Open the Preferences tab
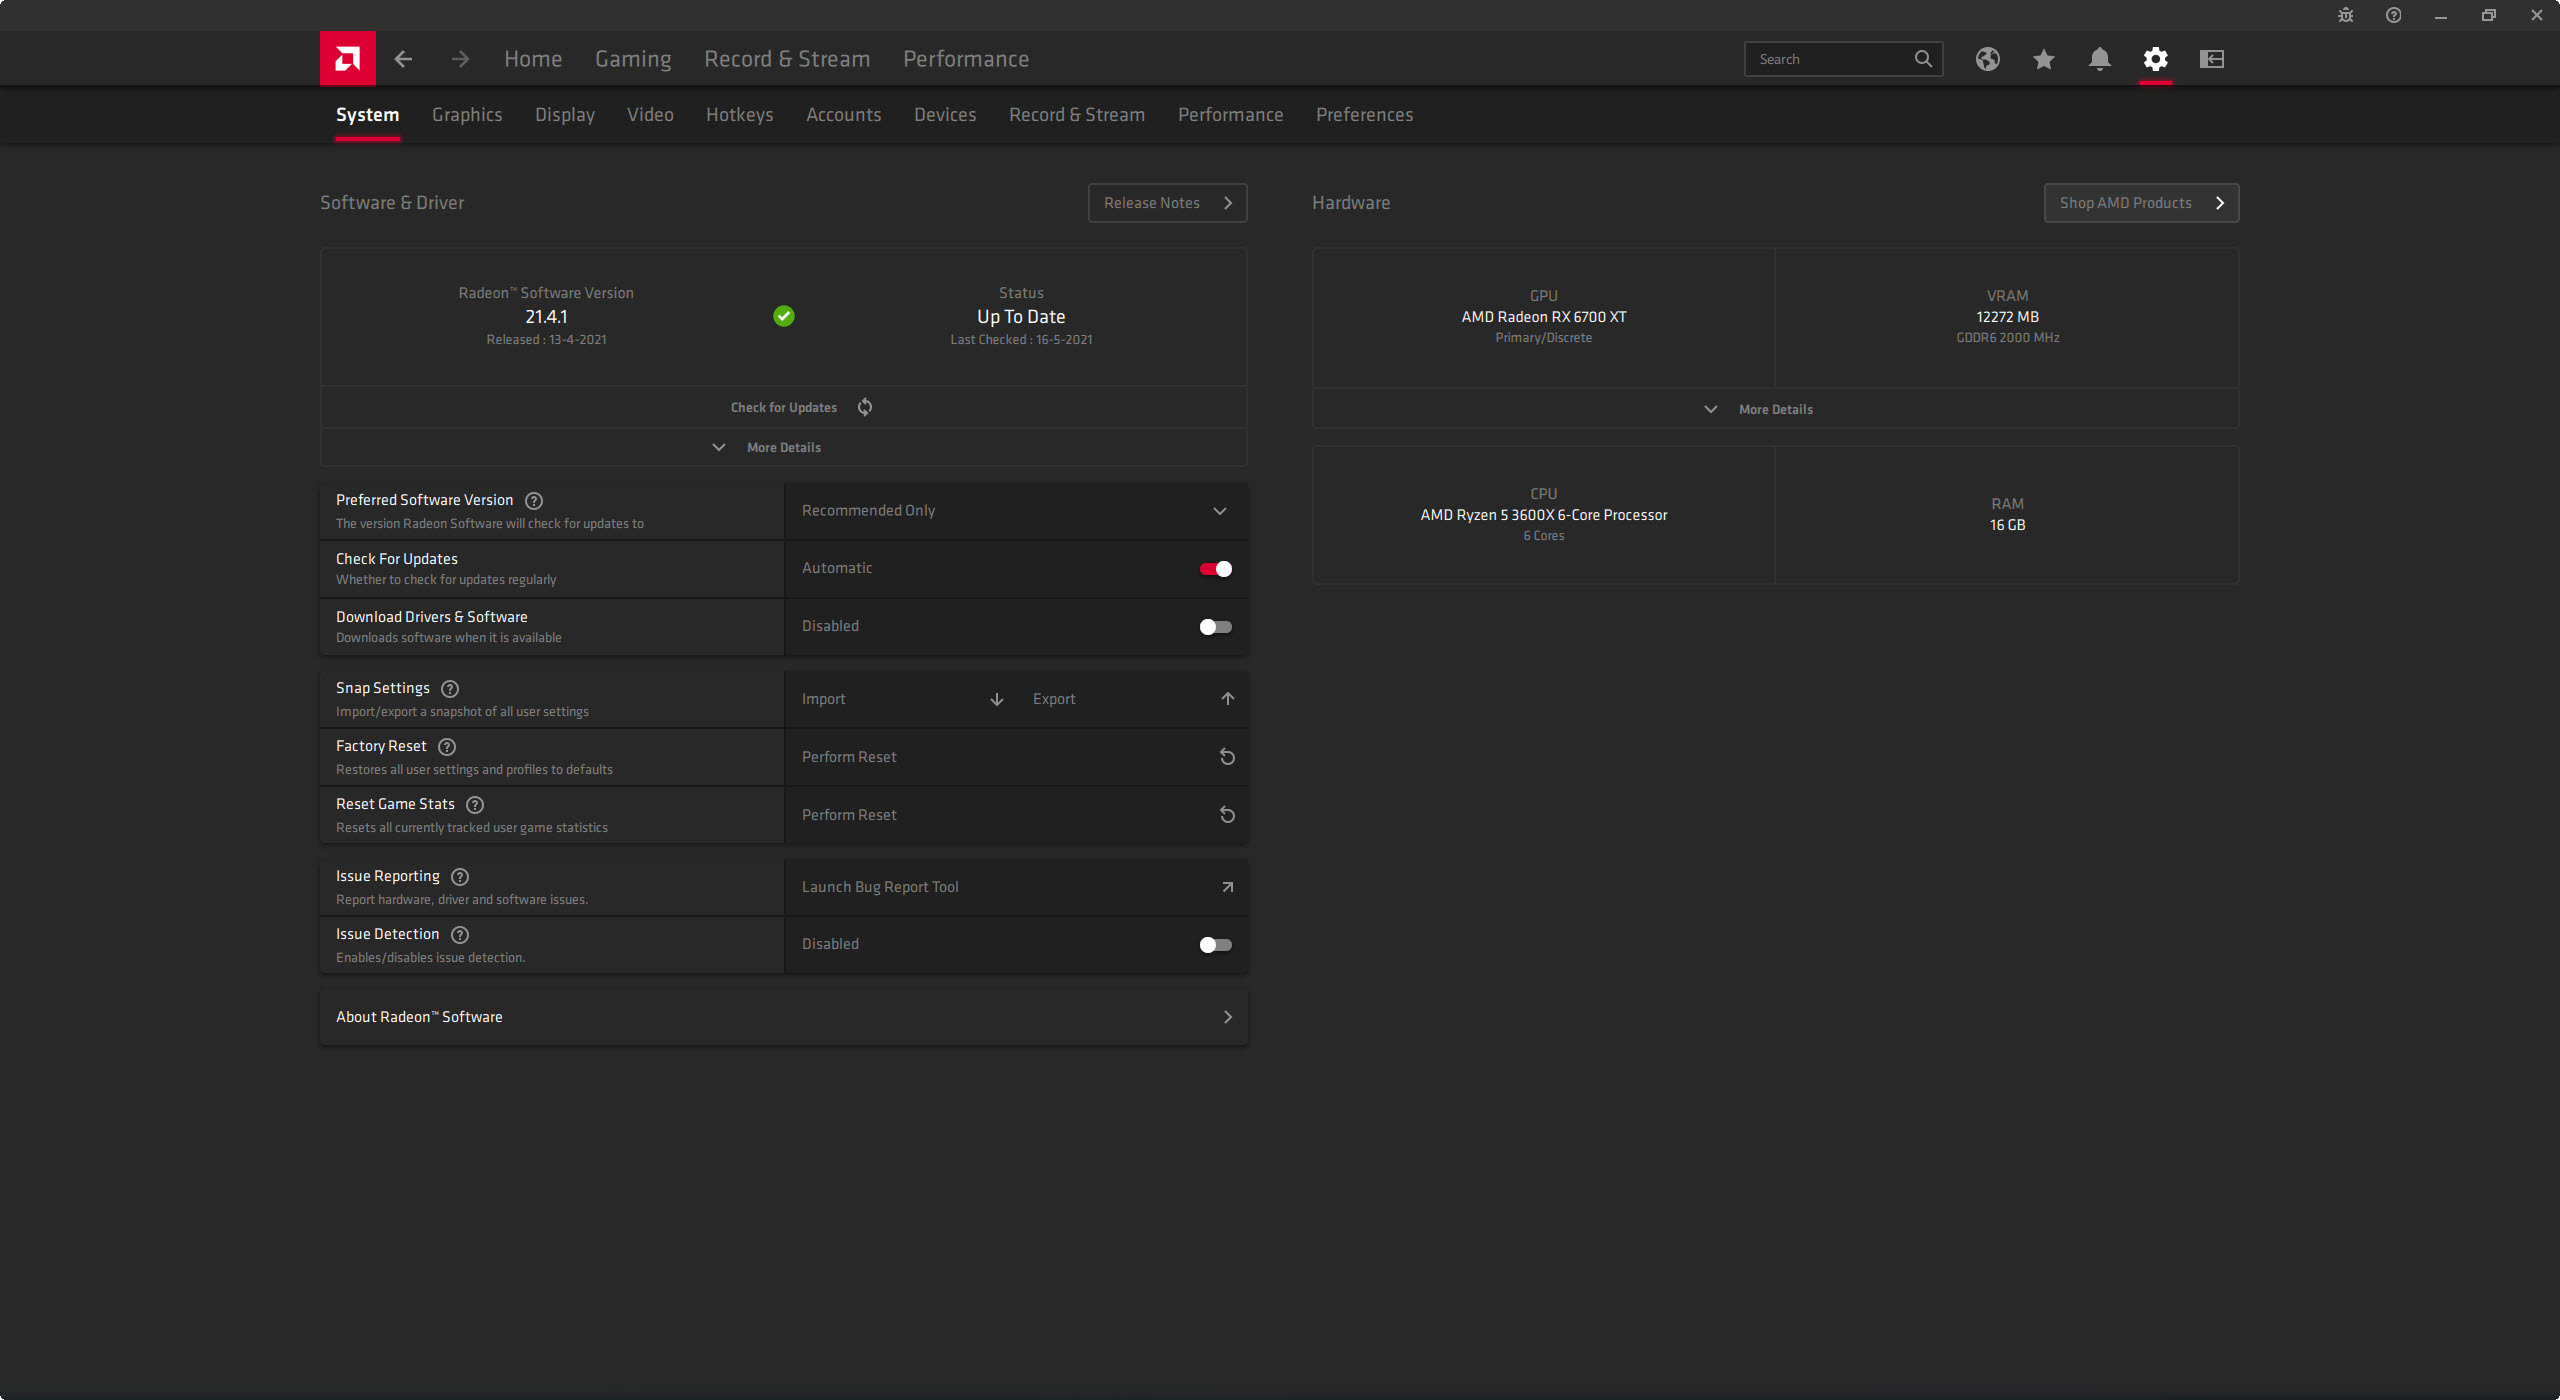2560x1400 pixels. coord(1365,115)
